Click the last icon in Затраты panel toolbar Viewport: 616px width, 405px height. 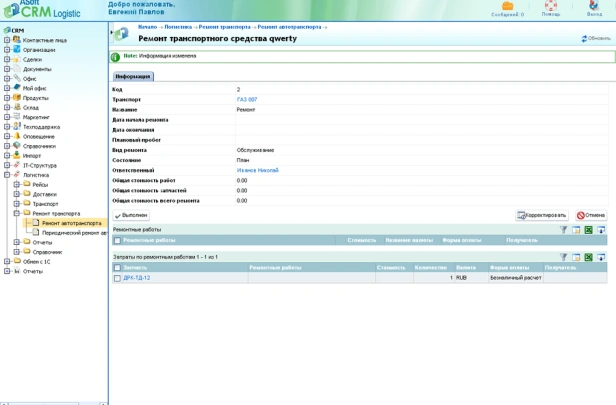click(602, 257)
